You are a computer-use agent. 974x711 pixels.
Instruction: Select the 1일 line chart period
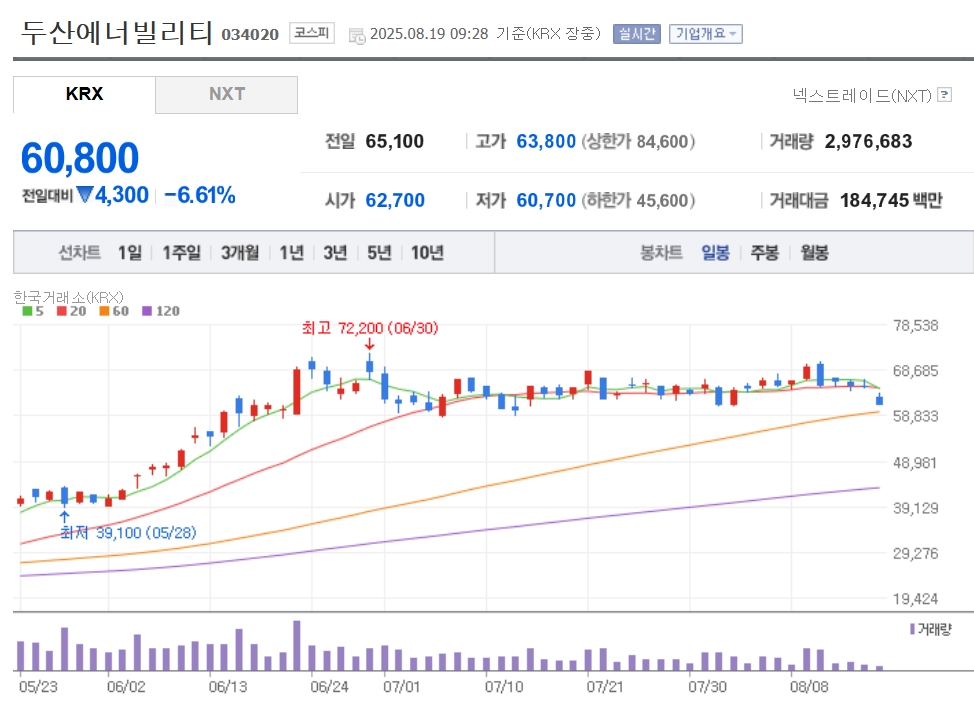pyautogui.click(x=130, y=252)
